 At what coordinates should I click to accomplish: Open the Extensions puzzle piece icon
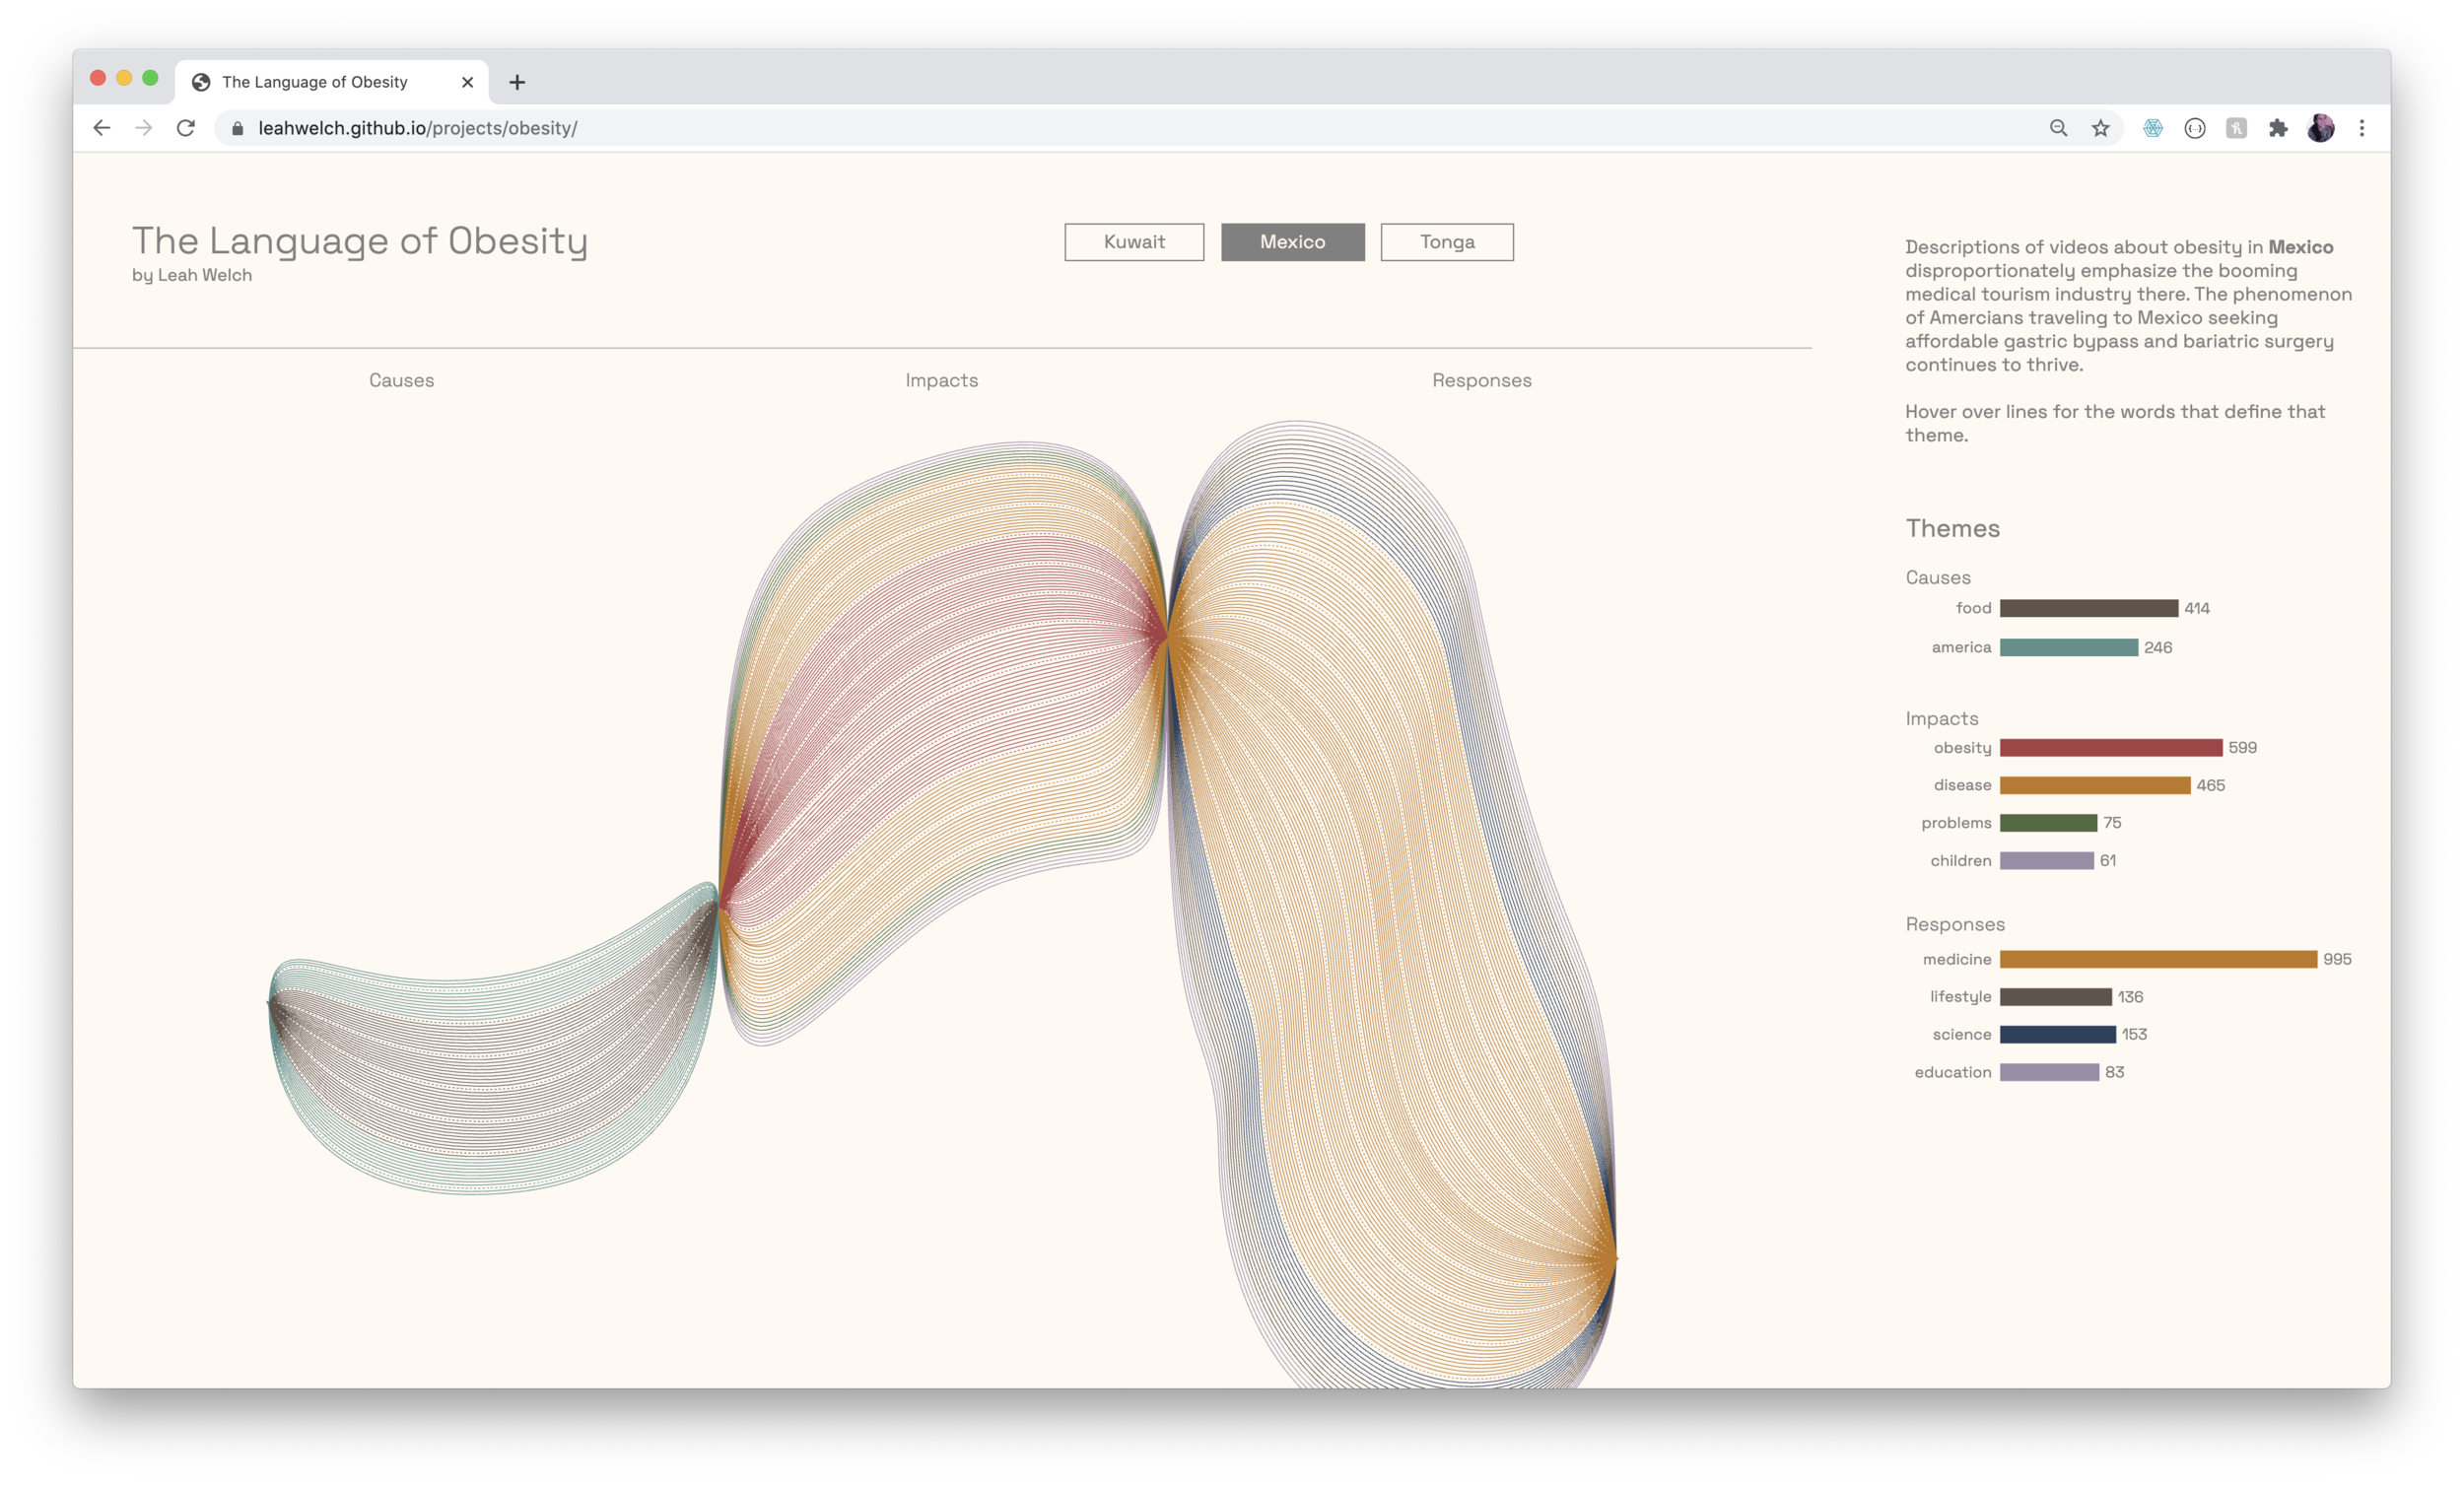[x=2278, y=128]
